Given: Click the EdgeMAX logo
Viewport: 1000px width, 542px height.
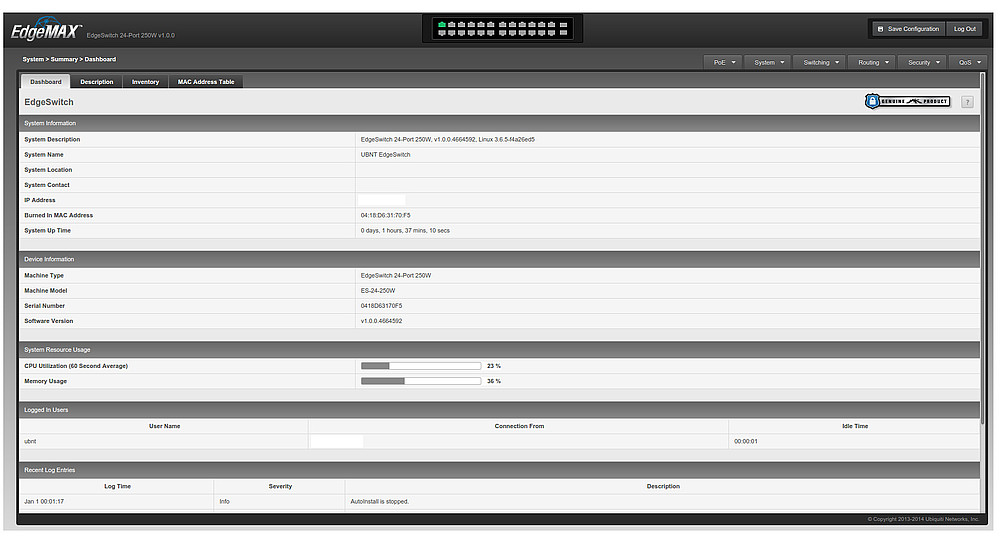Looking at the screenshot, I should click(x=45, y=30).
